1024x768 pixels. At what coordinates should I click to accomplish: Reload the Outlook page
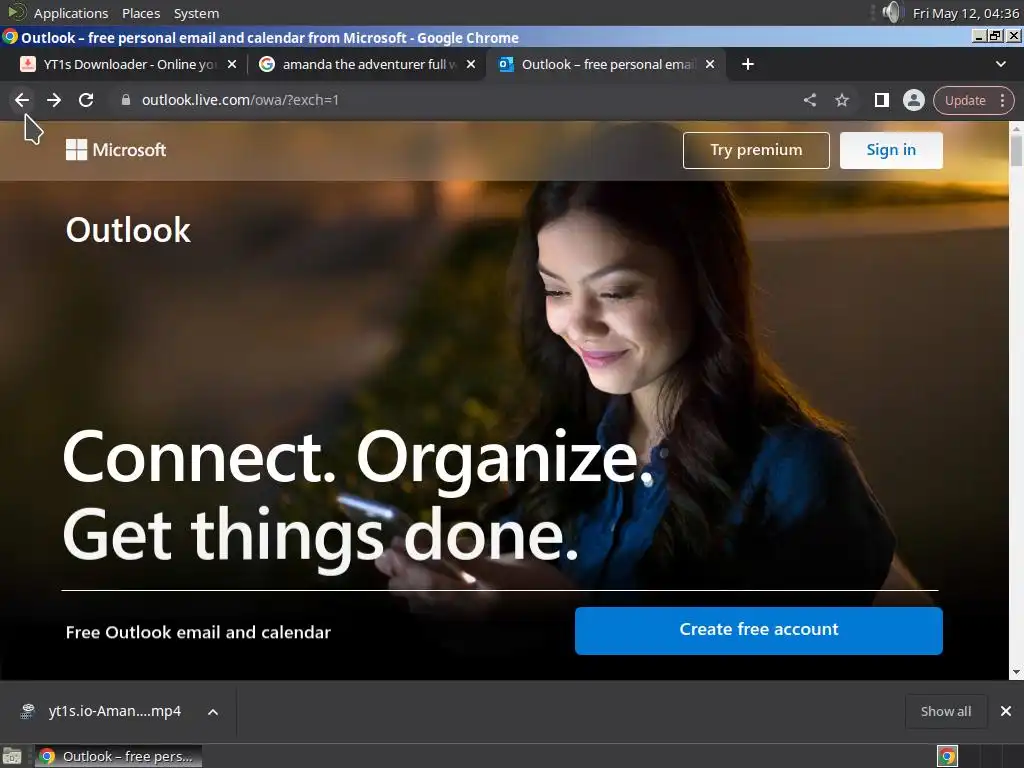point(86,100)
